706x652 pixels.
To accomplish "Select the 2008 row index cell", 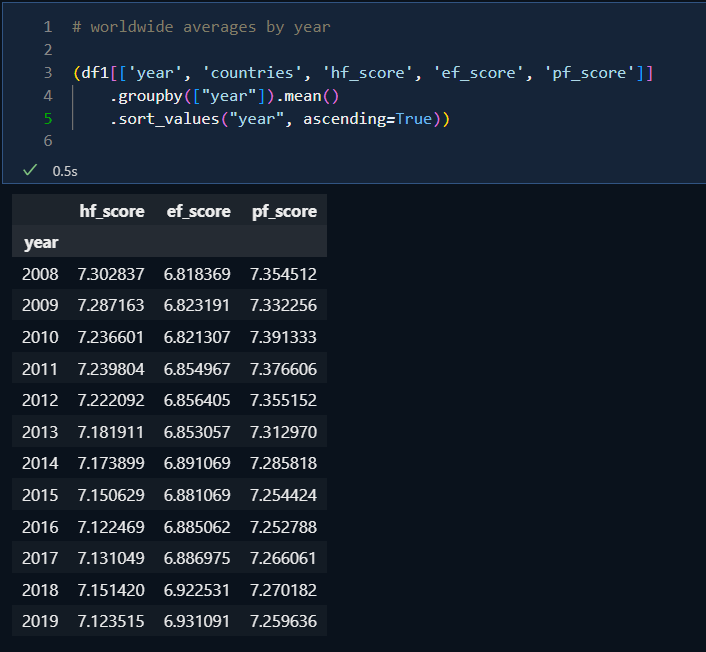I will click(x=40, y=273).
